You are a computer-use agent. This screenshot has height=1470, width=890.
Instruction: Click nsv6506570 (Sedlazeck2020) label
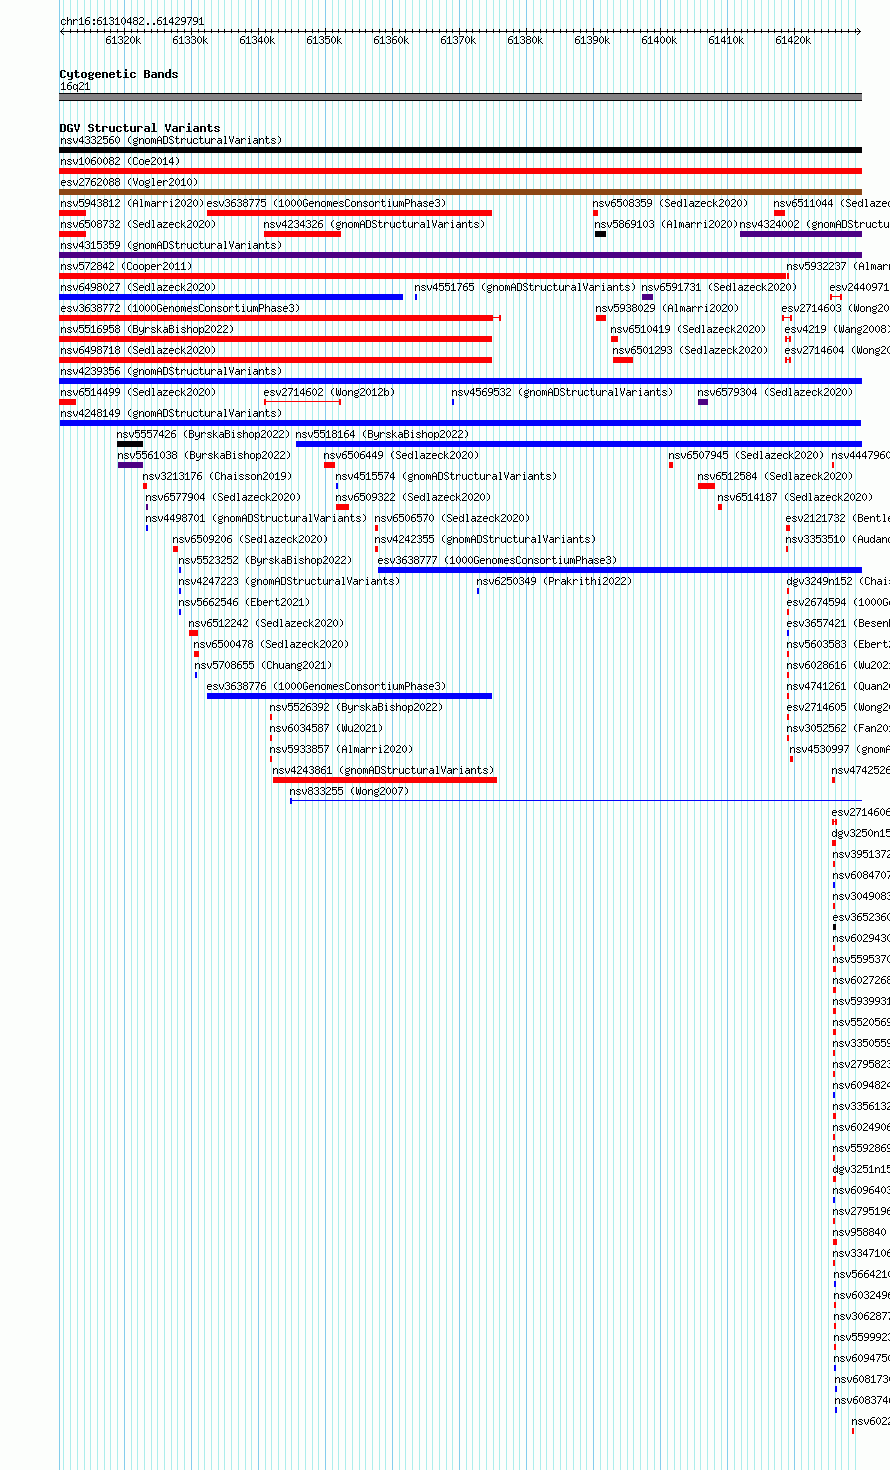pyautogui.click(x=452, y=518)
